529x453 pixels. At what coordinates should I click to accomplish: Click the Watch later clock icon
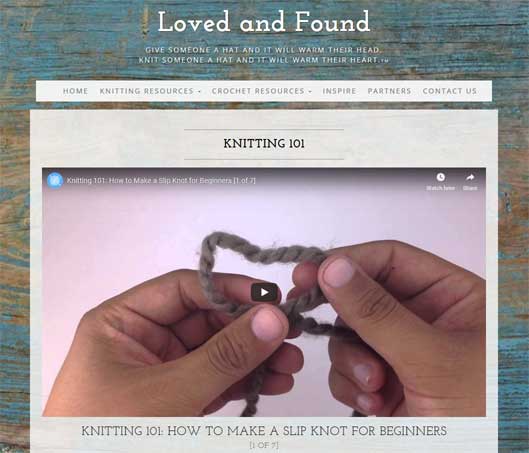click(x=440, y=177)
